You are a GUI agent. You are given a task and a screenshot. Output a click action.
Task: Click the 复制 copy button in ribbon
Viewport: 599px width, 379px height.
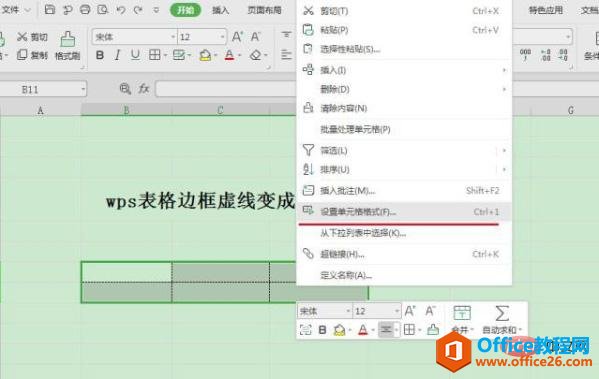click(32, 55)
